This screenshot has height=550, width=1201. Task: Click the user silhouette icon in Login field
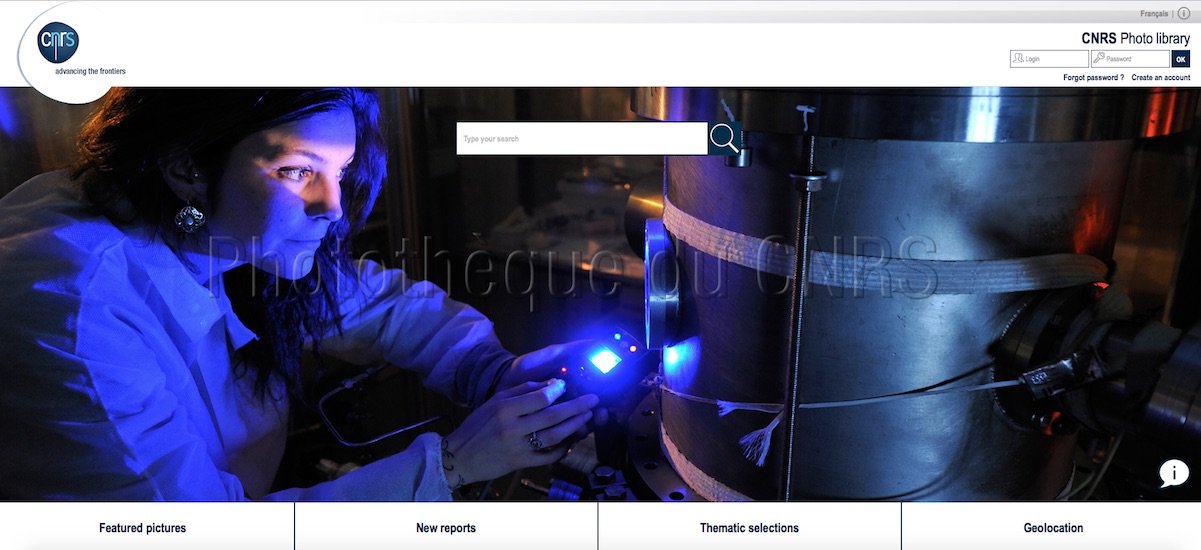[1018, 59]
